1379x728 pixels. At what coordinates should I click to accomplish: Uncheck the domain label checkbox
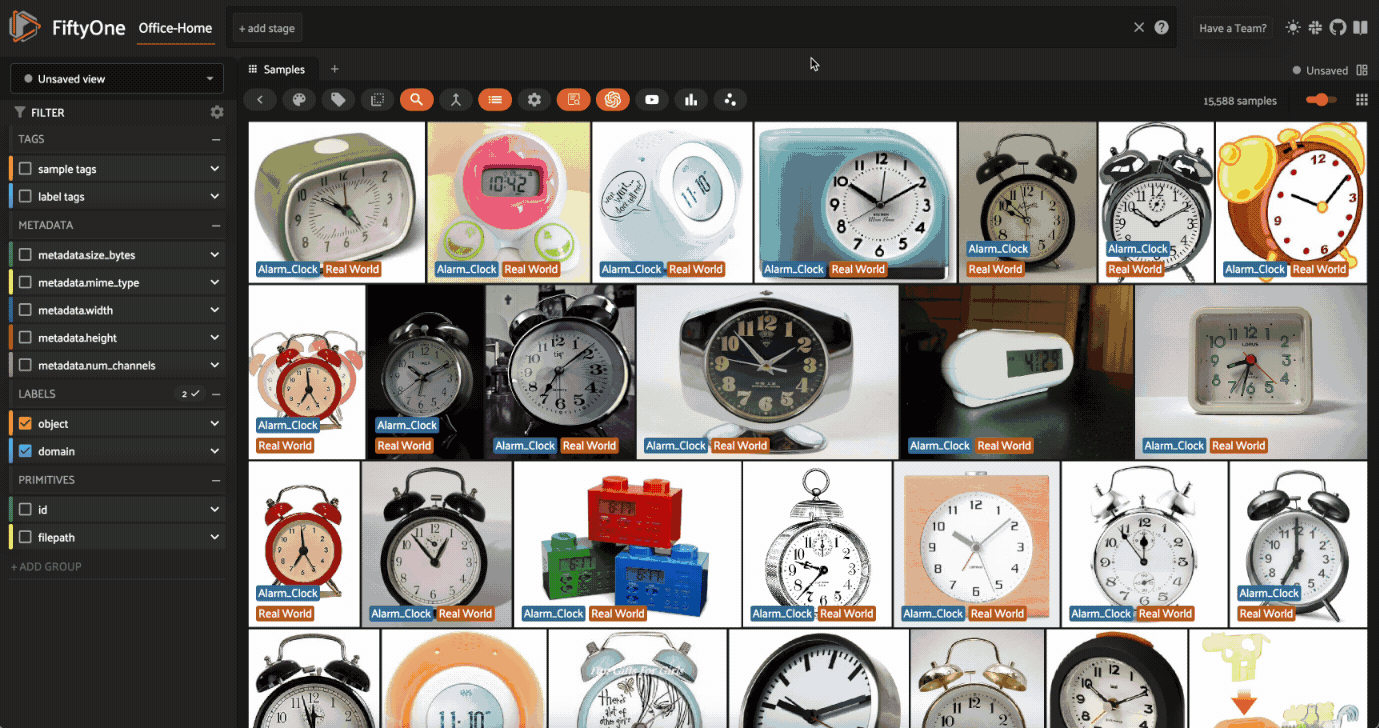[26, 452]
